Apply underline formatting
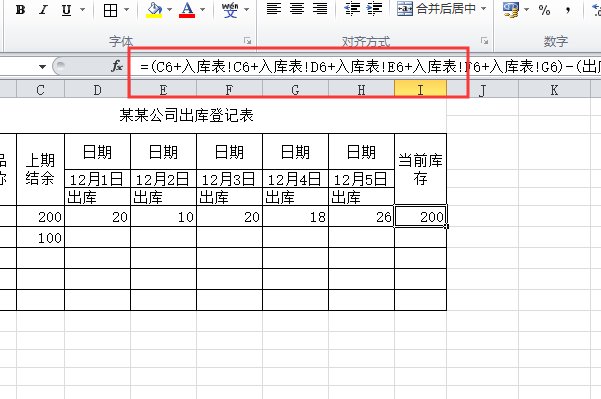601x399 pixels. 66,10
